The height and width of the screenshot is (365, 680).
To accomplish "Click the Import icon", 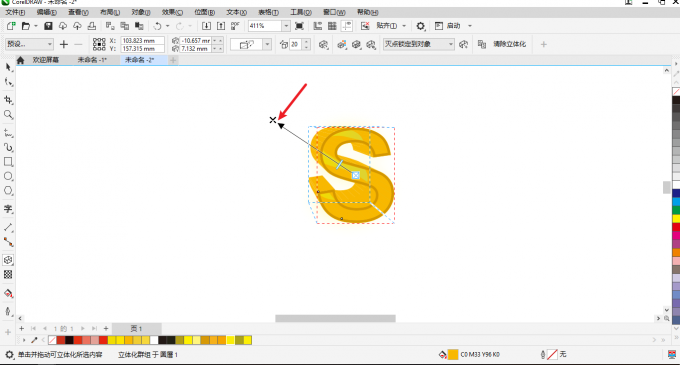I will tap(206, 26).
